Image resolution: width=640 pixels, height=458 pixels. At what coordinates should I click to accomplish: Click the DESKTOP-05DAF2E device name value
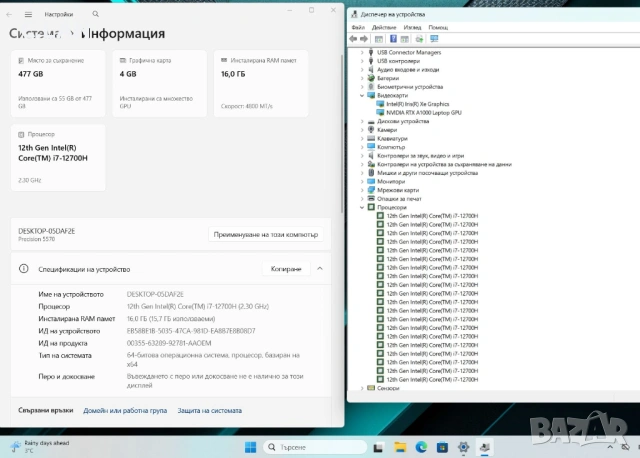[x=155, y=294]
